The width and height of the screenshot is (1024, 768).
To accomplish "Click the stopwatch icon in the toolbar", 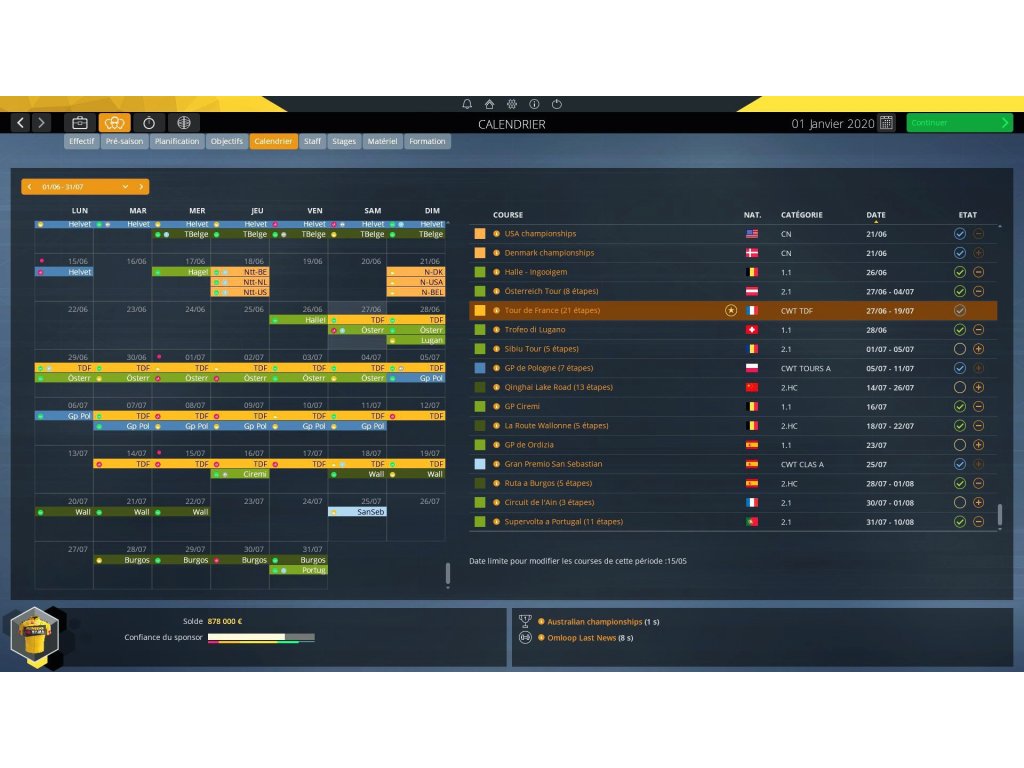I will 149,123.
